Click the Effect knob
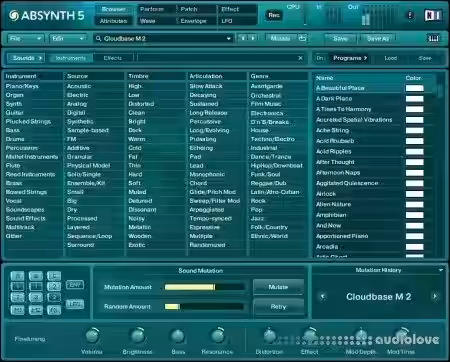This screenshot has height=362, width=450. pos(310,335)
